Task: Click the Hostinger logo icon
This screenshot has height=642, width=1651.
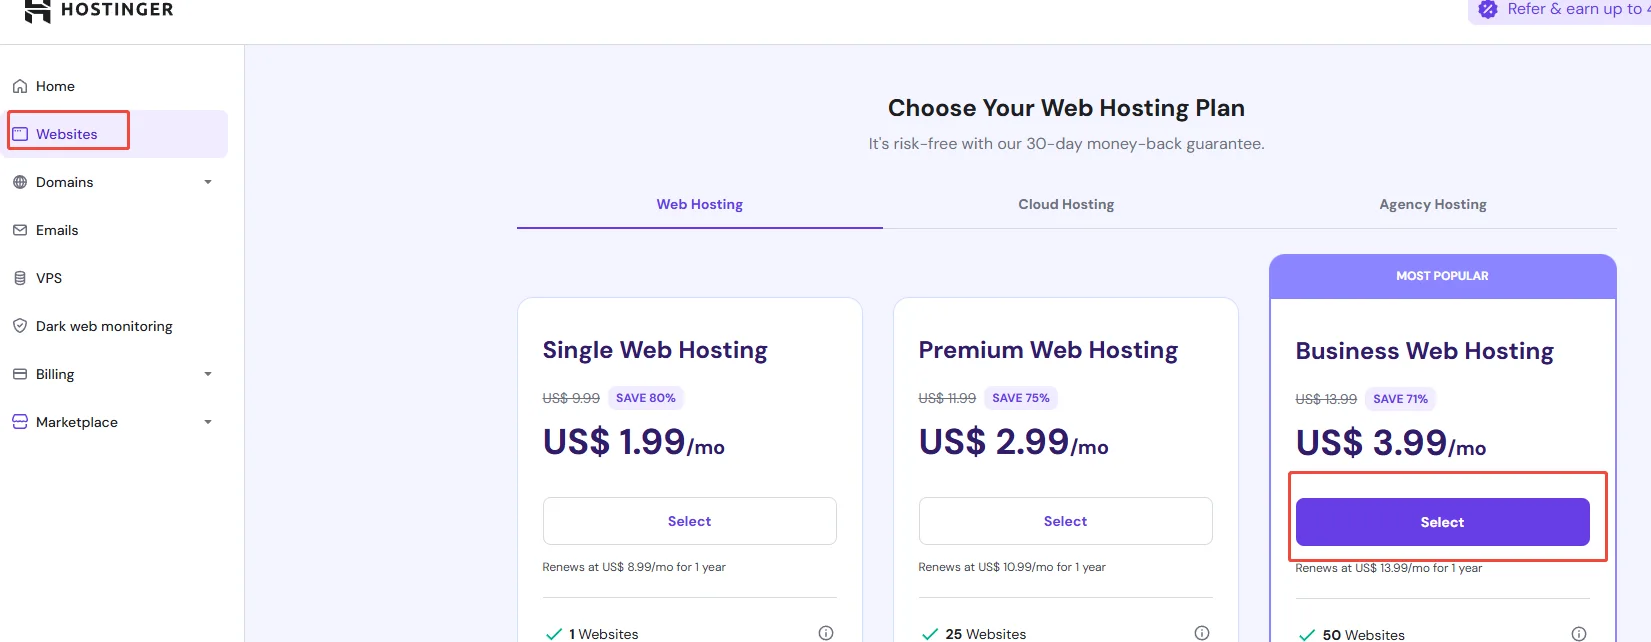Action: 37,10
